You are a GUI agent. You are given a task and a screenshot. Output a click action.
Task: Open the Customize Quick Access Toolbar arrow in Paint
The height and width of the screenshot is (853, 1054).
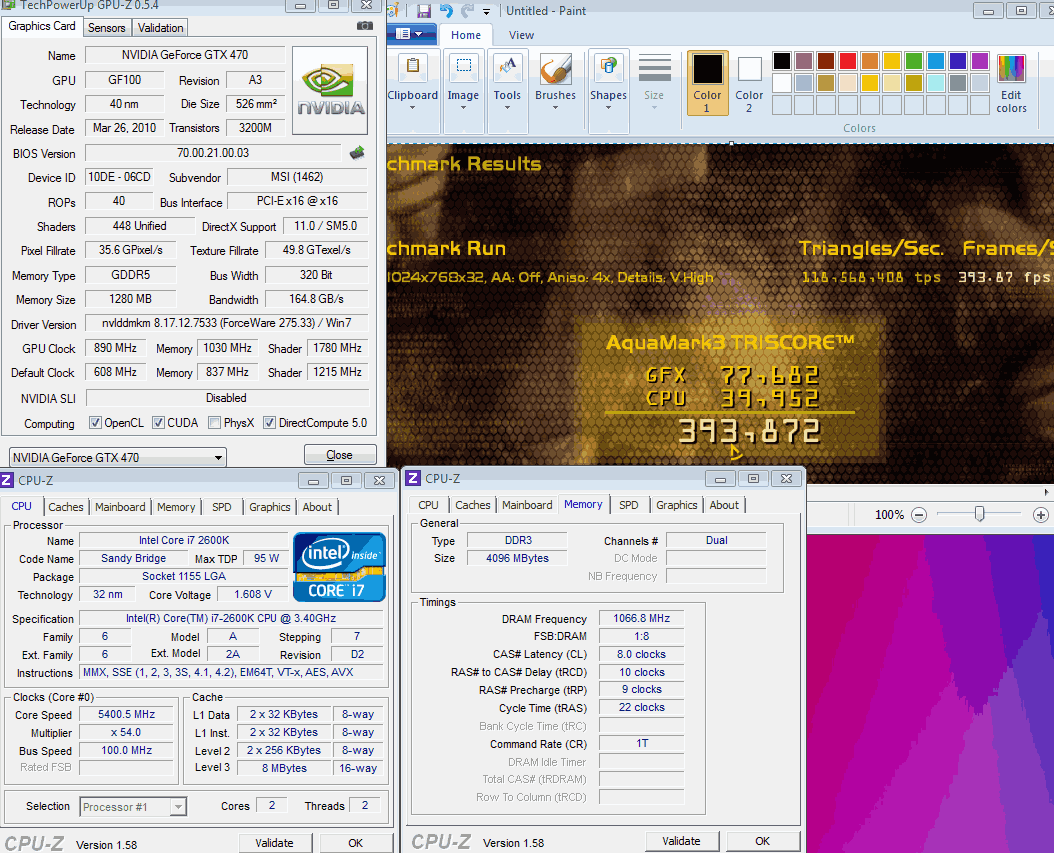click(x=486, y=11)
